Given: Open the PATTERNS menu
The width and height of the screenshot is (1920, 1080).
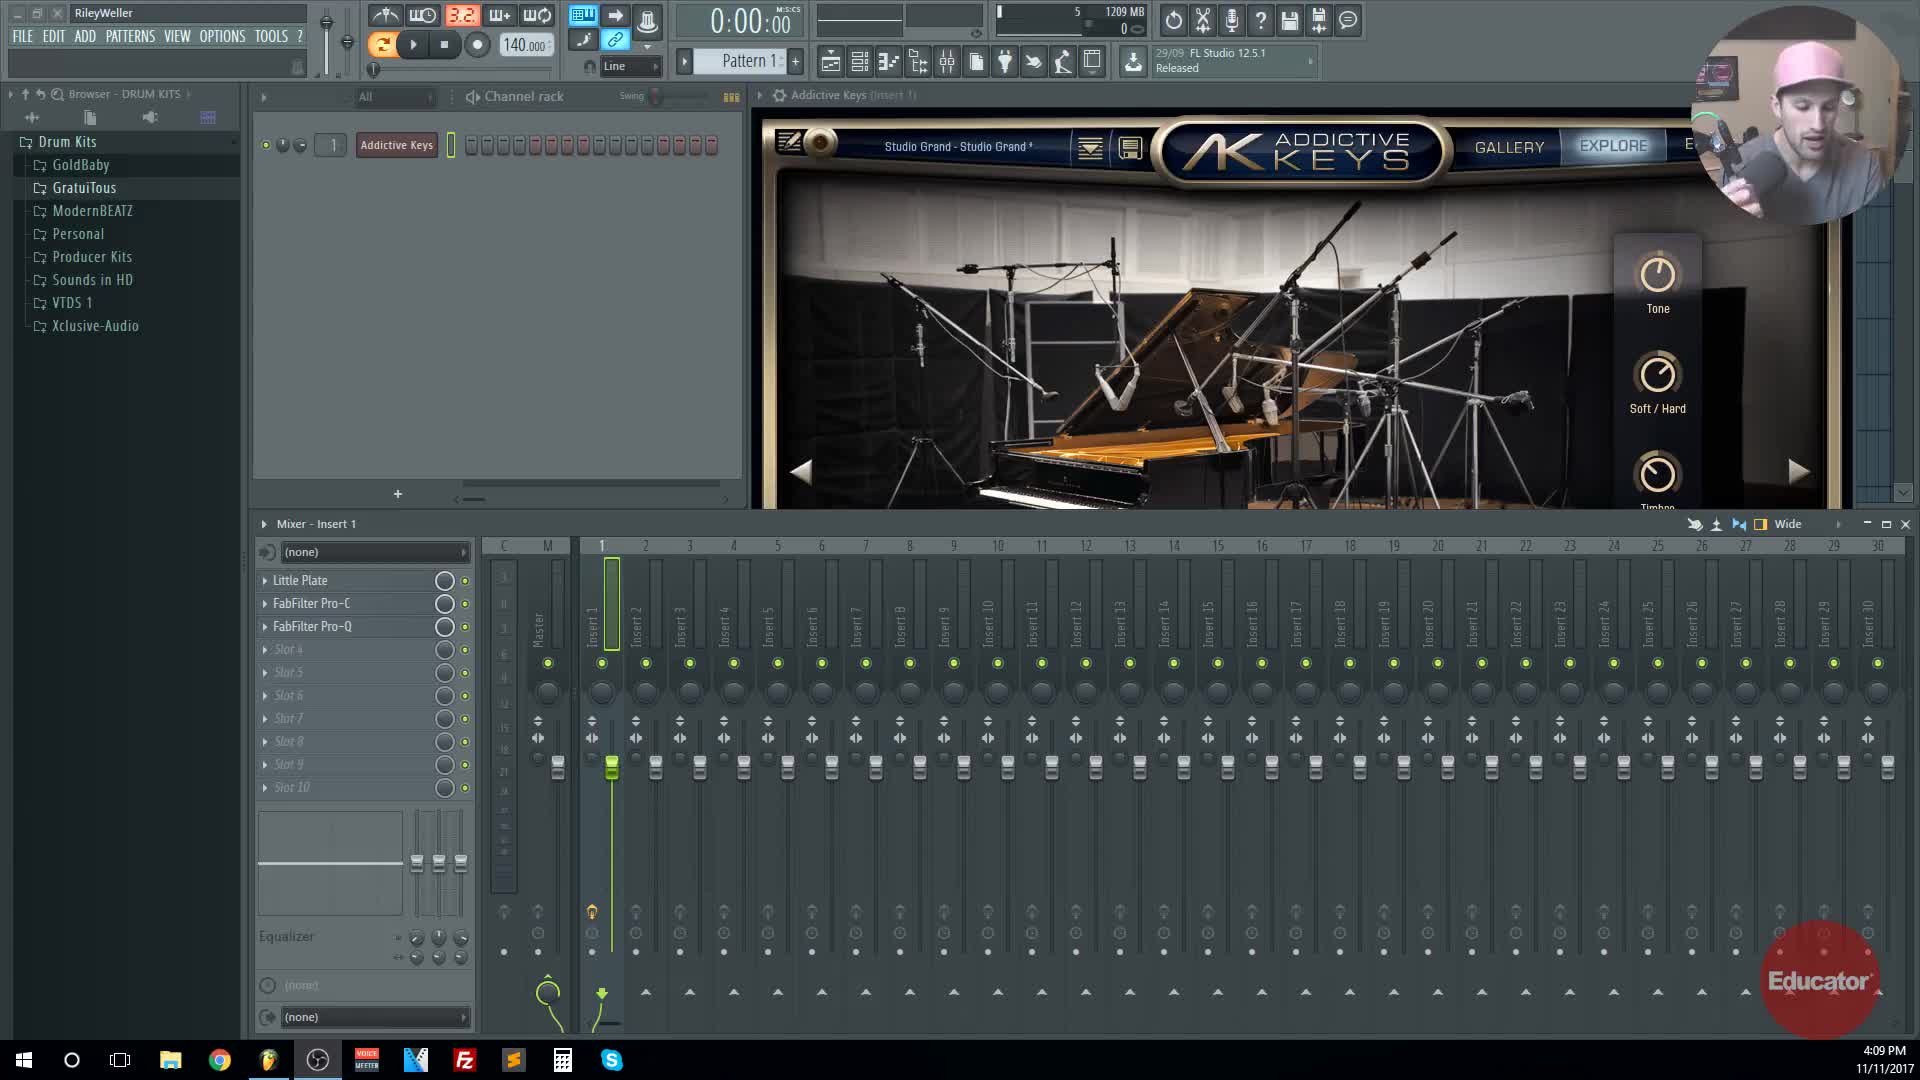Looking at the screenshot, I should pyautogui.click(x=130, y=36).
